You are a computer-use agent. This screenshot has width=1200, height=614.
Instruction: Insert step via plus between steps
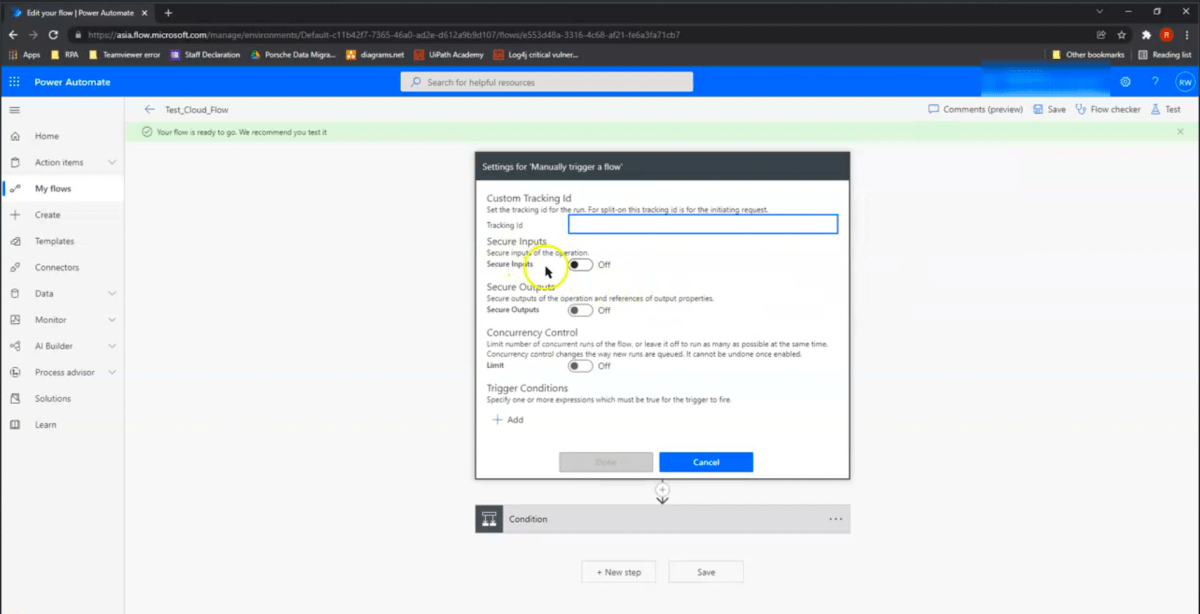pyautogui.click(x=662, y=489)
